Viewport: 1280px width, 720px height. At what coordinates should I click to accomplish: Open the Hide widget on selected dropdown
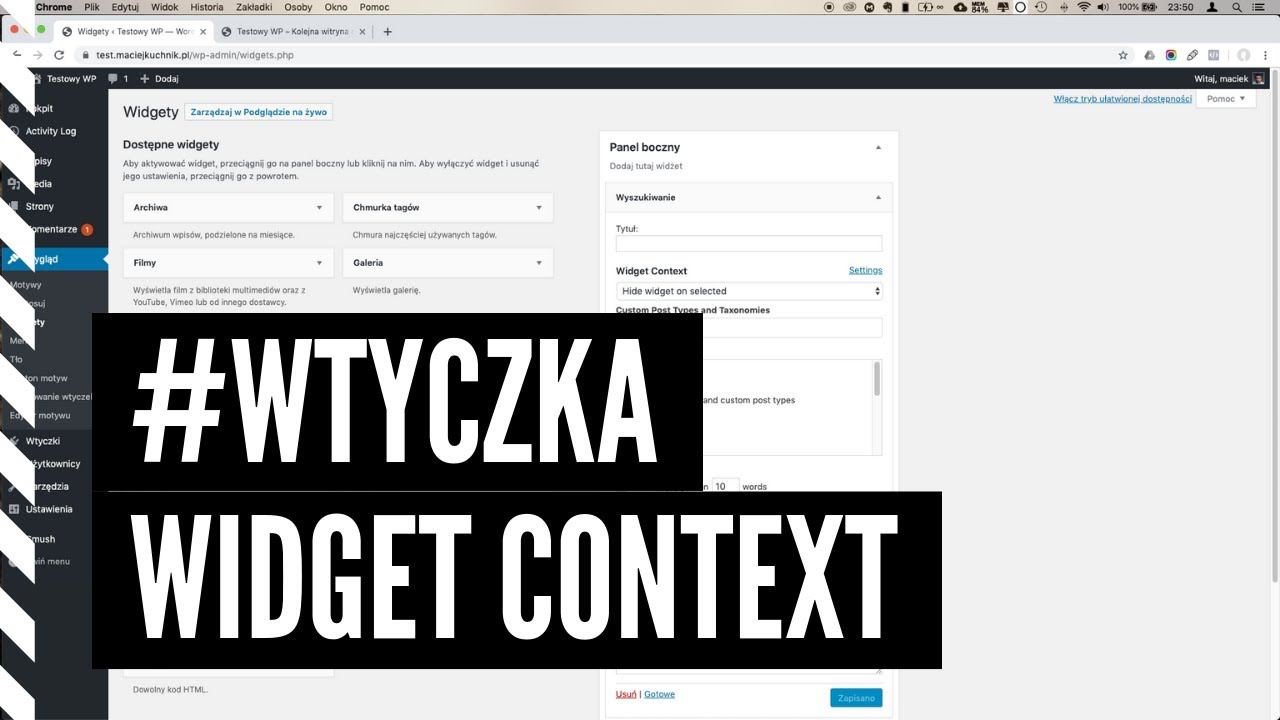pos(749,291)
